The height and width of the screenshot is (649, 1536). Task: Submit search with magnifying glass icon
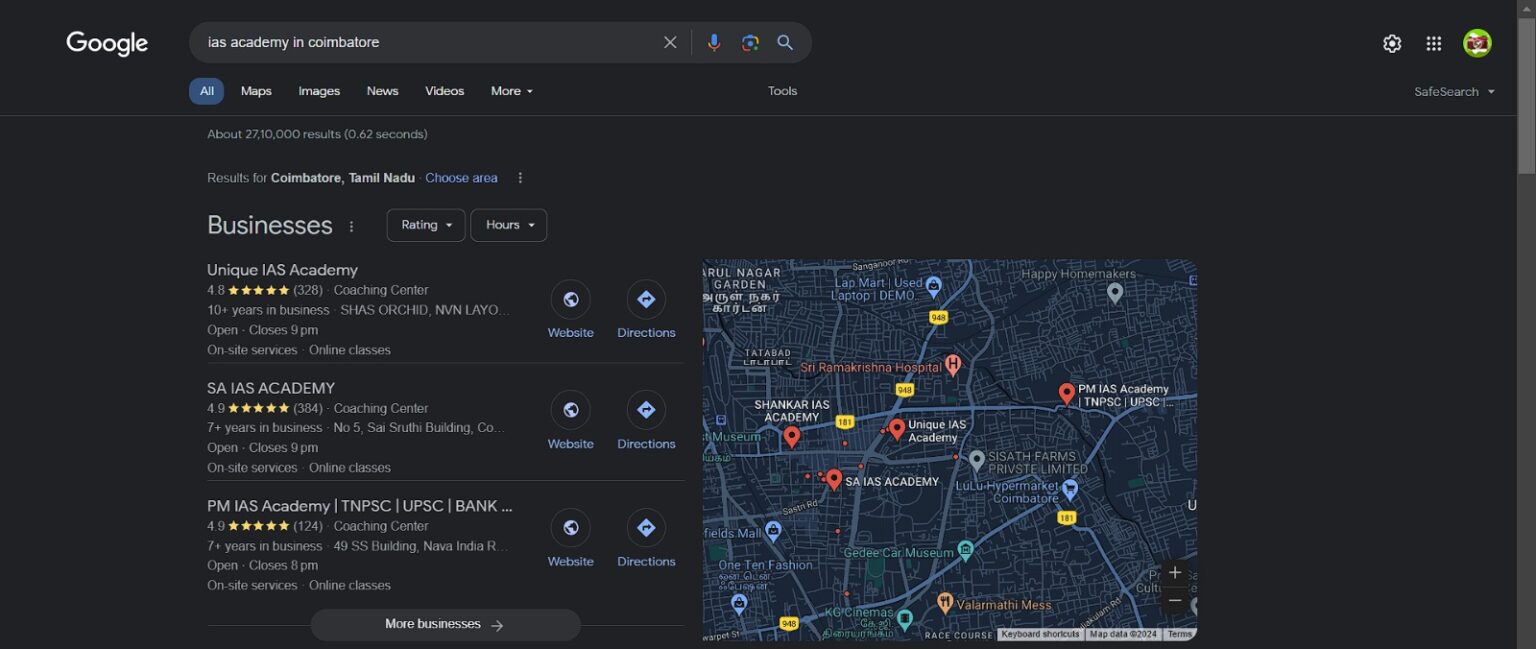(785, 42)
